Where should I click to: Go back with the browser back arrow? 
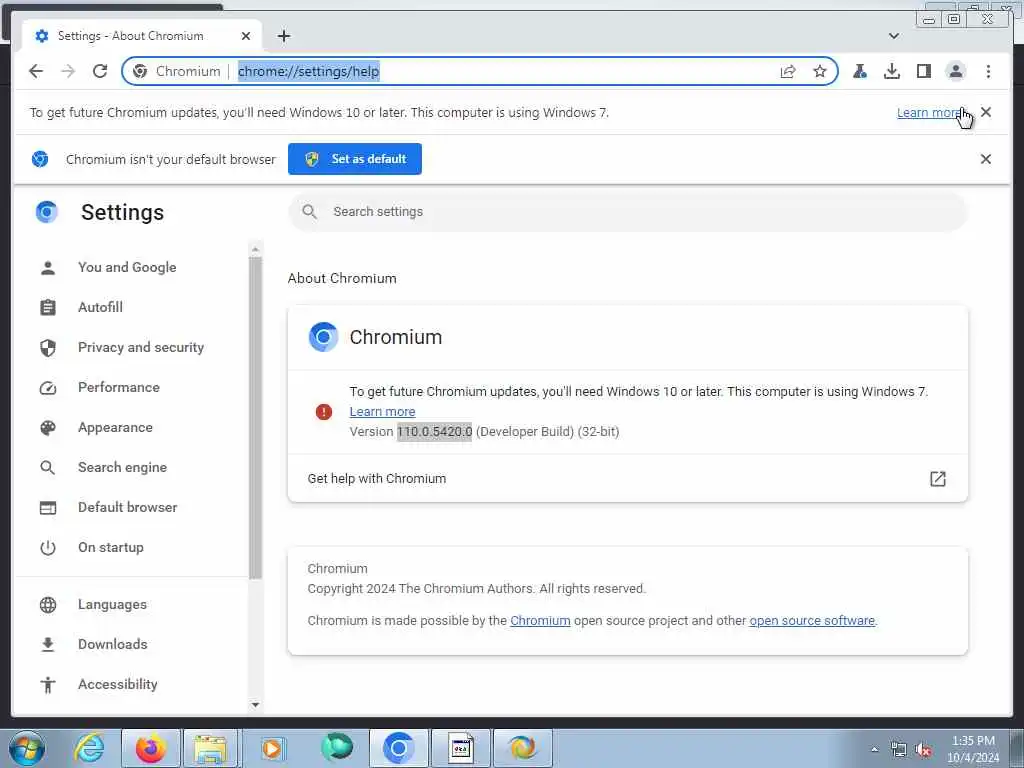(36, 71)
